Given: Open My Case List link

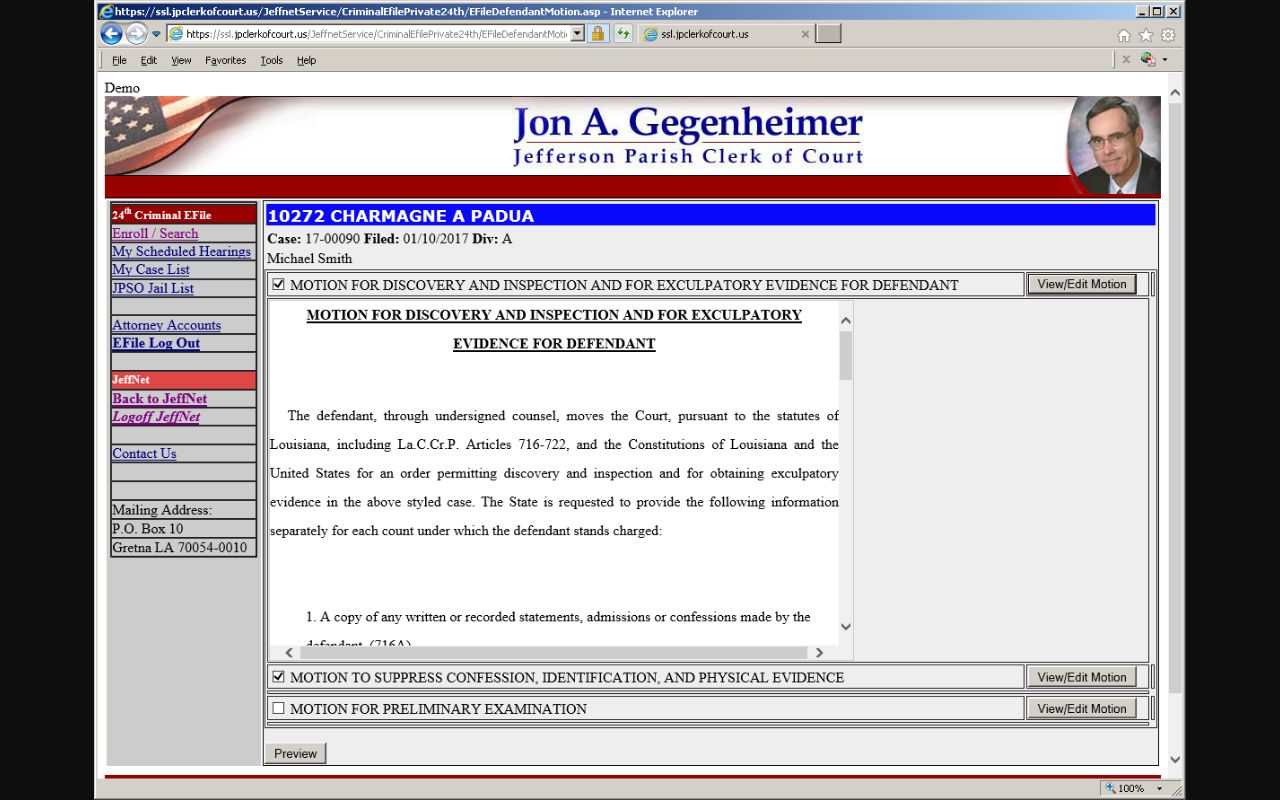Looking at the screenshot, I should [151, 269].
